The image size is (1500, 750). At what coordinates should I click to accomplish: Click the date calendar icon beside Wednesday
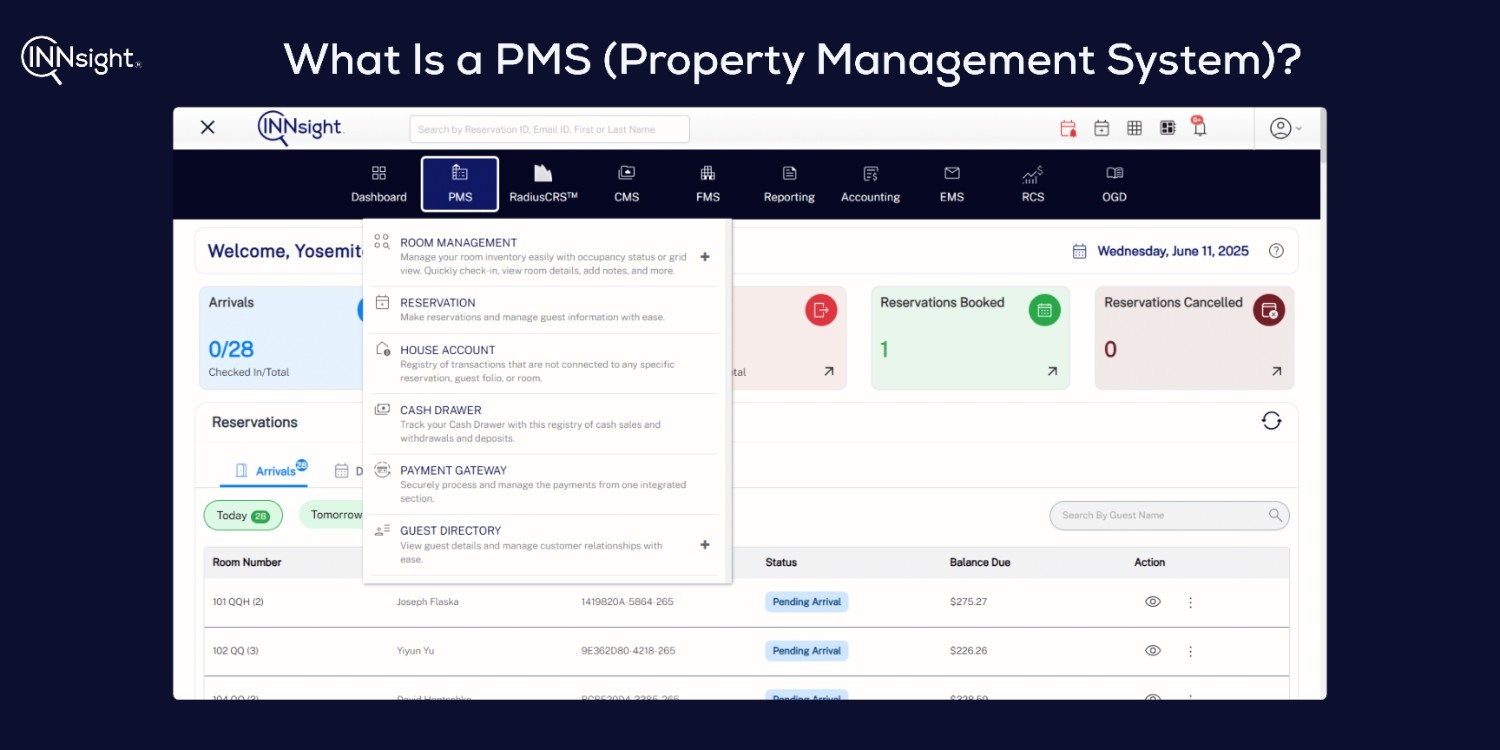tap(1079, 251)
